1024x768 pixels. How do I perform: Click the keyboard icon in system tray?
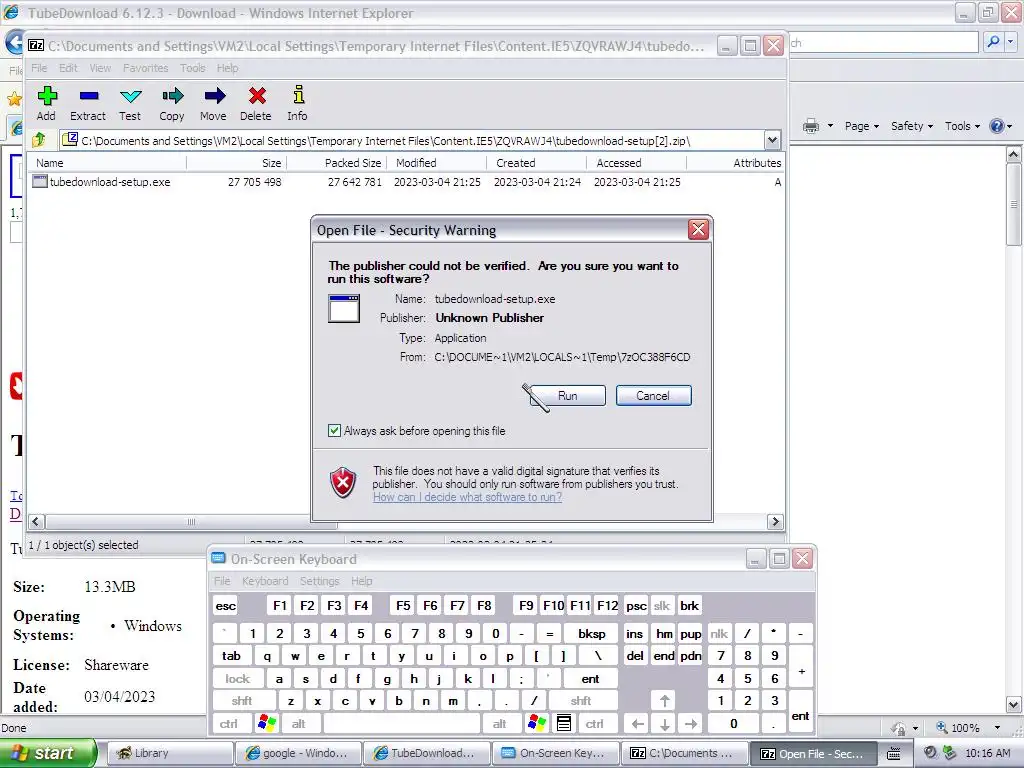pos(894,753)
